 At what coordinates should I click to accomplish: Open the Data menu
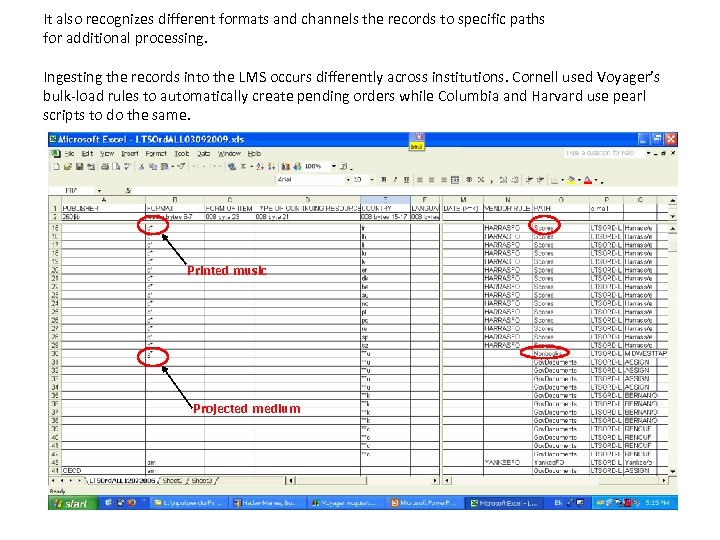[x=203, y=154]
